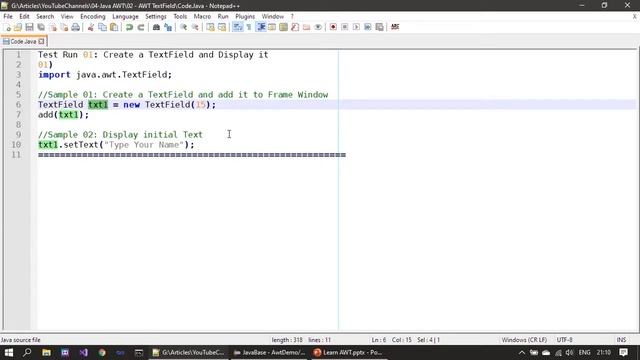Paste using the clipboard toolbar icon
The image size is (640, 360).
tap(114, 27)
